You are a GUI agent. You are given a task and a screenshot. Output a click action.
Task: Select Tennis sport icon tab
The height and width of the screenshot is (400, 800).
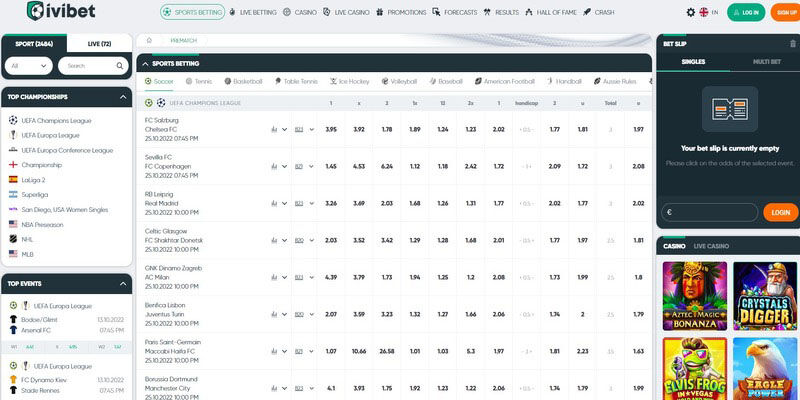[199, 82]
